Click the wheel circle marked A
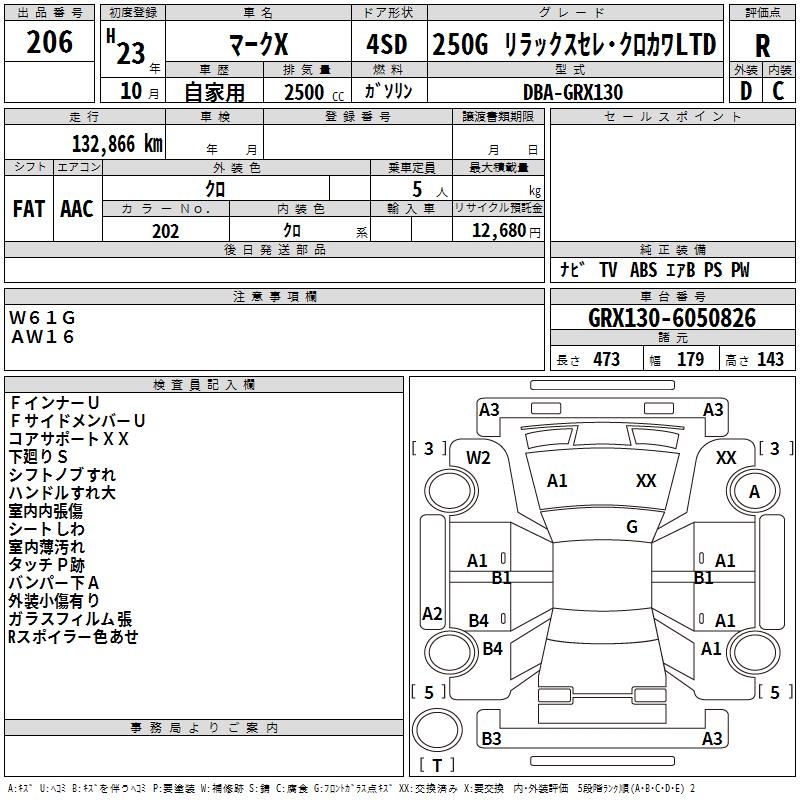Image resolution: width=800 pixels, height=800 pixels. (754, 491)
